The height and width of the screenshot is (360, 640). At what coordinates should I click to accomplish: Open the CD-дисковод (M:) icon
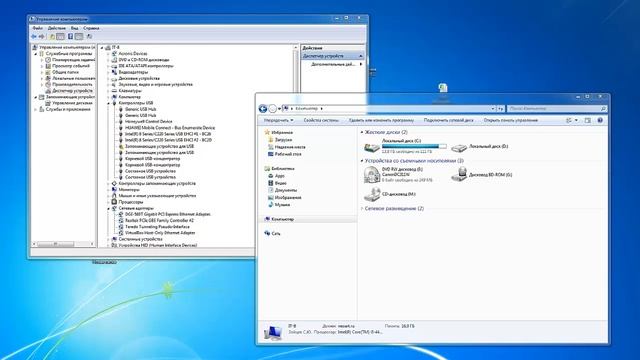[x=371, y=194]
